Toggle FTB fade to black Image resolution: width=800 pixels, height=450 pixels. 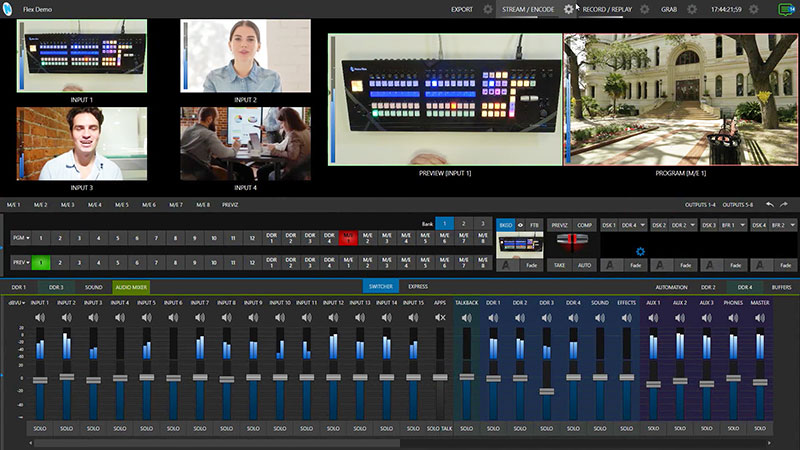[534, 225]
